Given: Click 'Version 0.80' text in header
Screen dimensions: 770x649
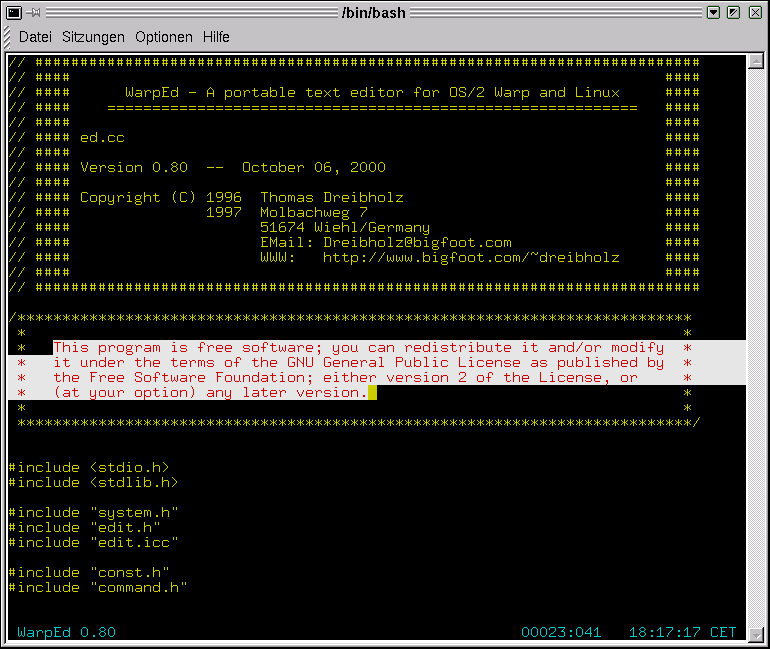Looking at the screenshot, I should pyautogui.click(x=134, y=167).
